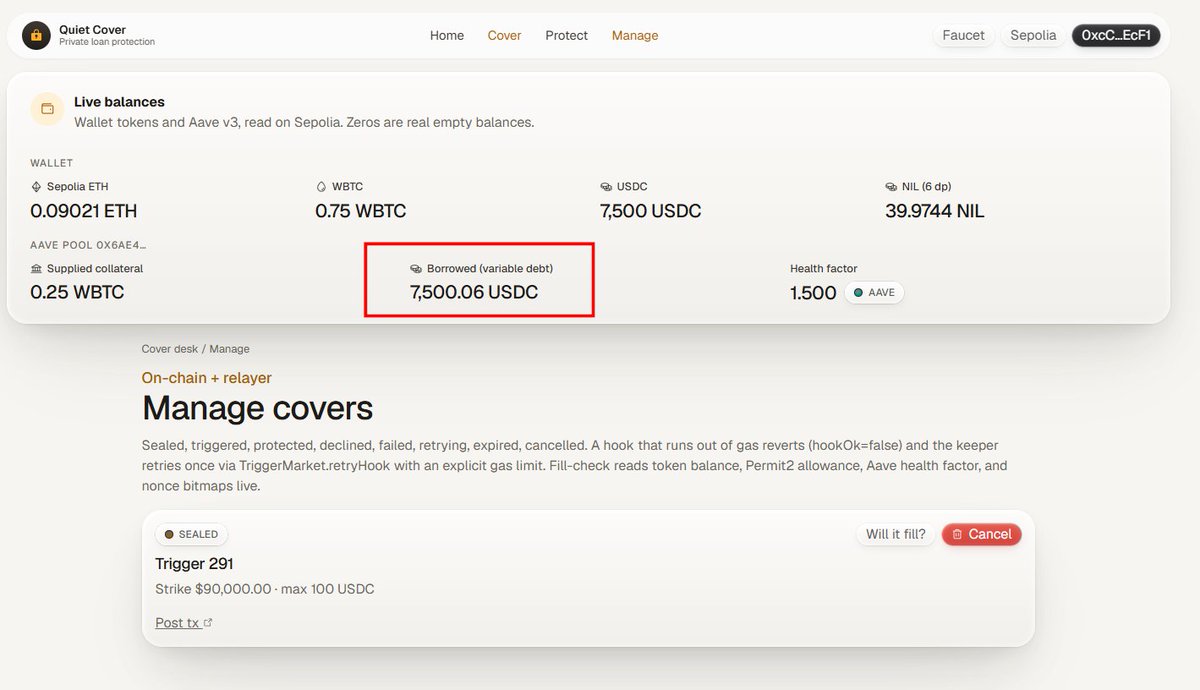Click the Borrowed variable debt coins icon
The height and width of the screenshot is (690, 1200).
pyautogui.click(x=417, y=269)
